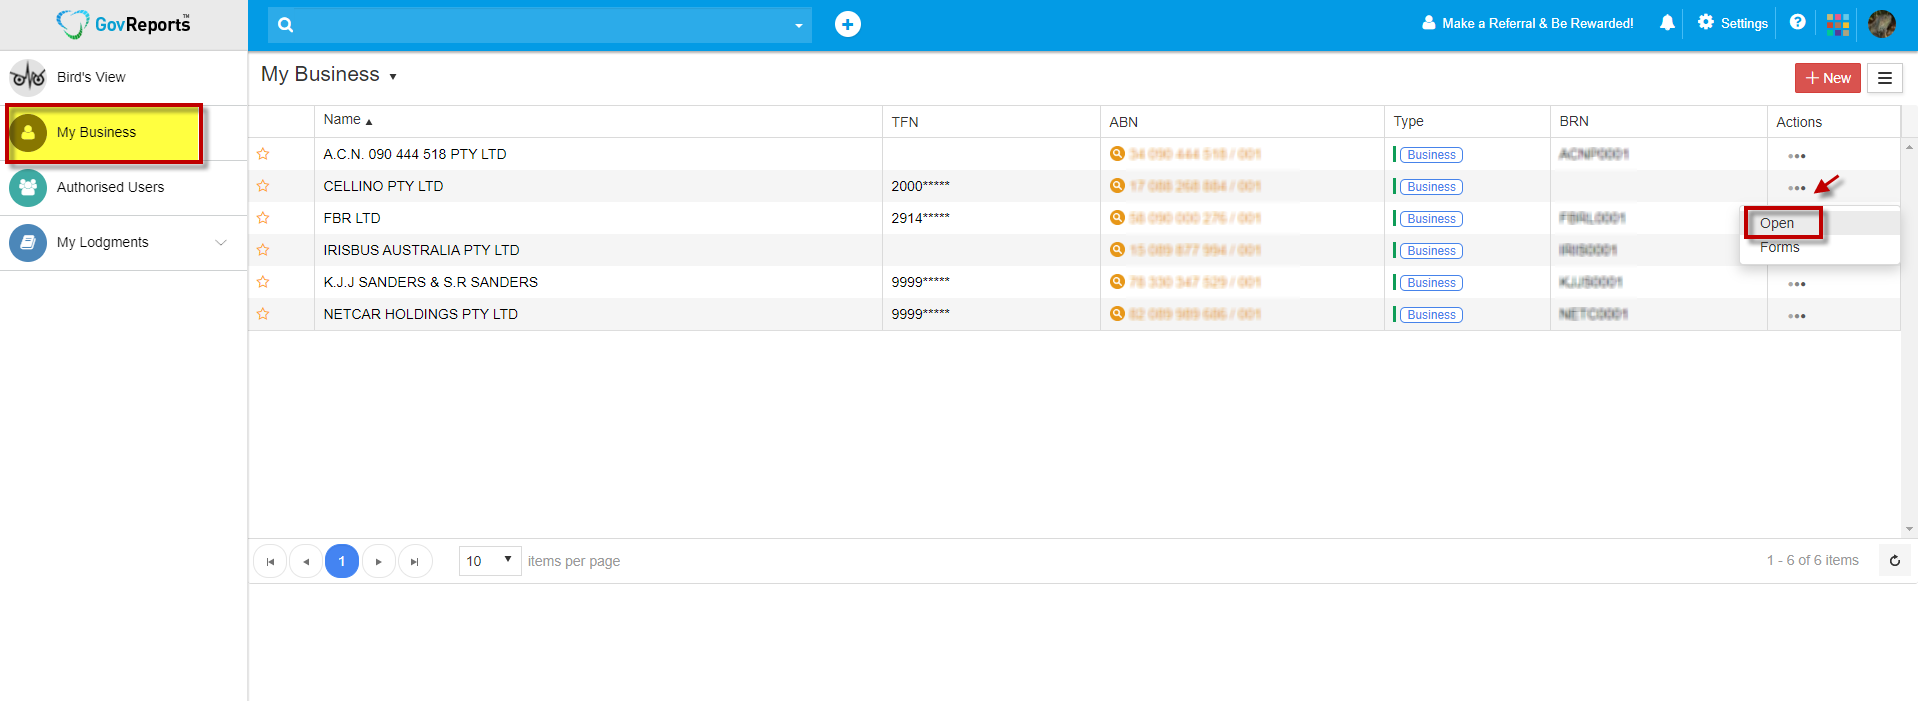Open the items per page dropdown
The width and height of the screenshot is (1918, 701).
[489, 561]
